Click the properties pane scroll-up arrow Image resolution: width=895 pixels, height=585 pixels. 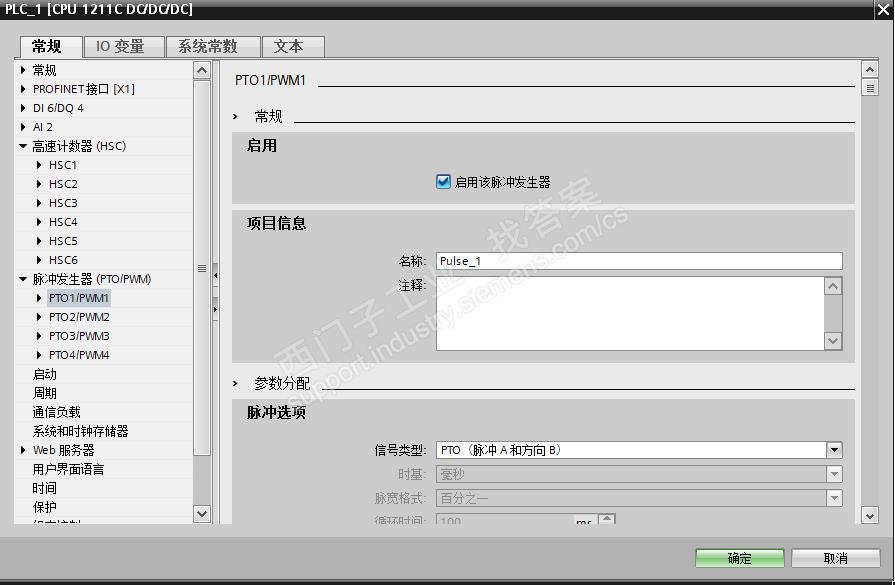coord(869,70)
